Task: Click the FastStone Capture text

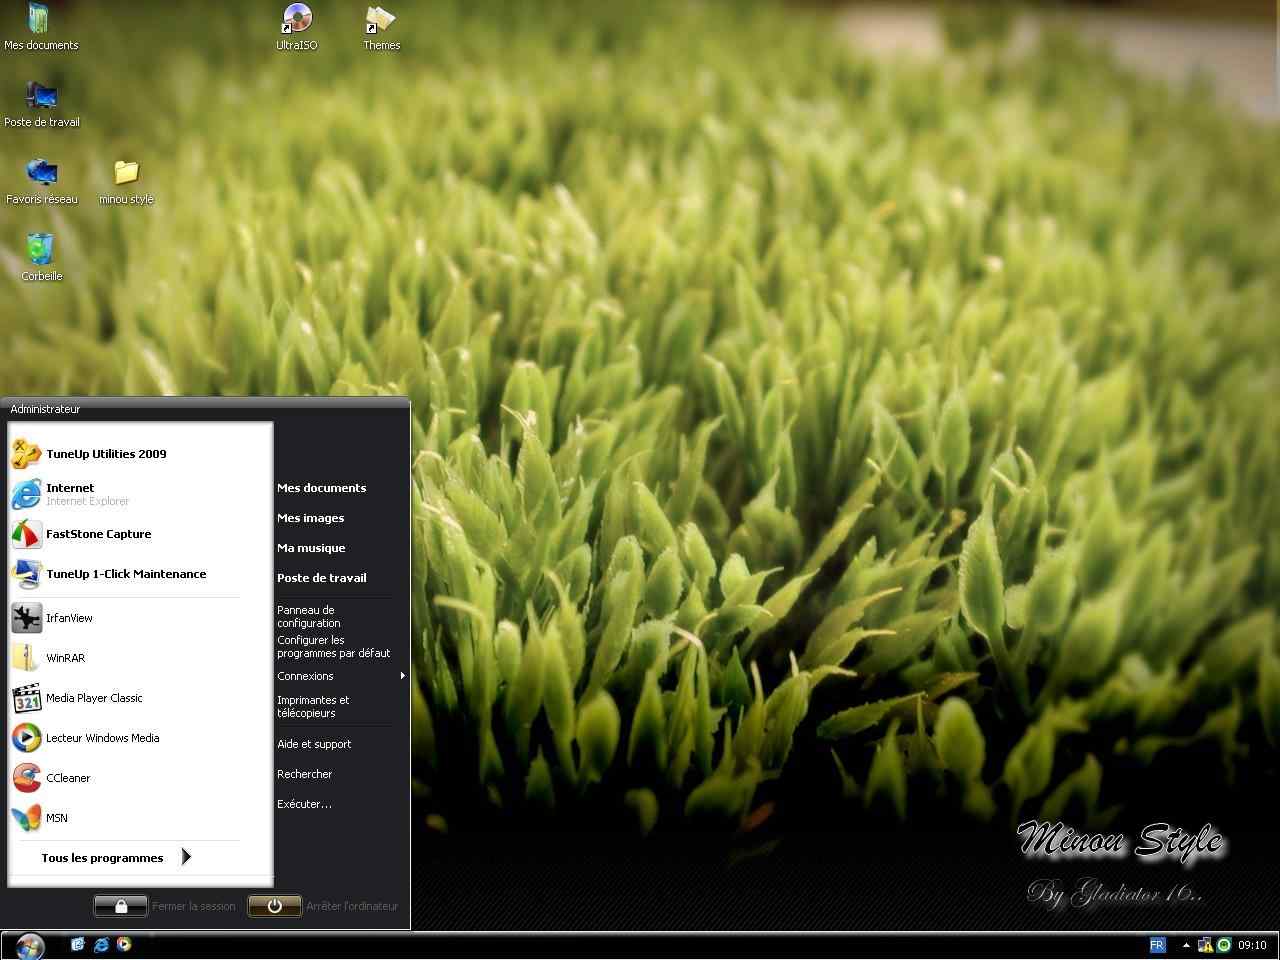Action: (99, 534)
